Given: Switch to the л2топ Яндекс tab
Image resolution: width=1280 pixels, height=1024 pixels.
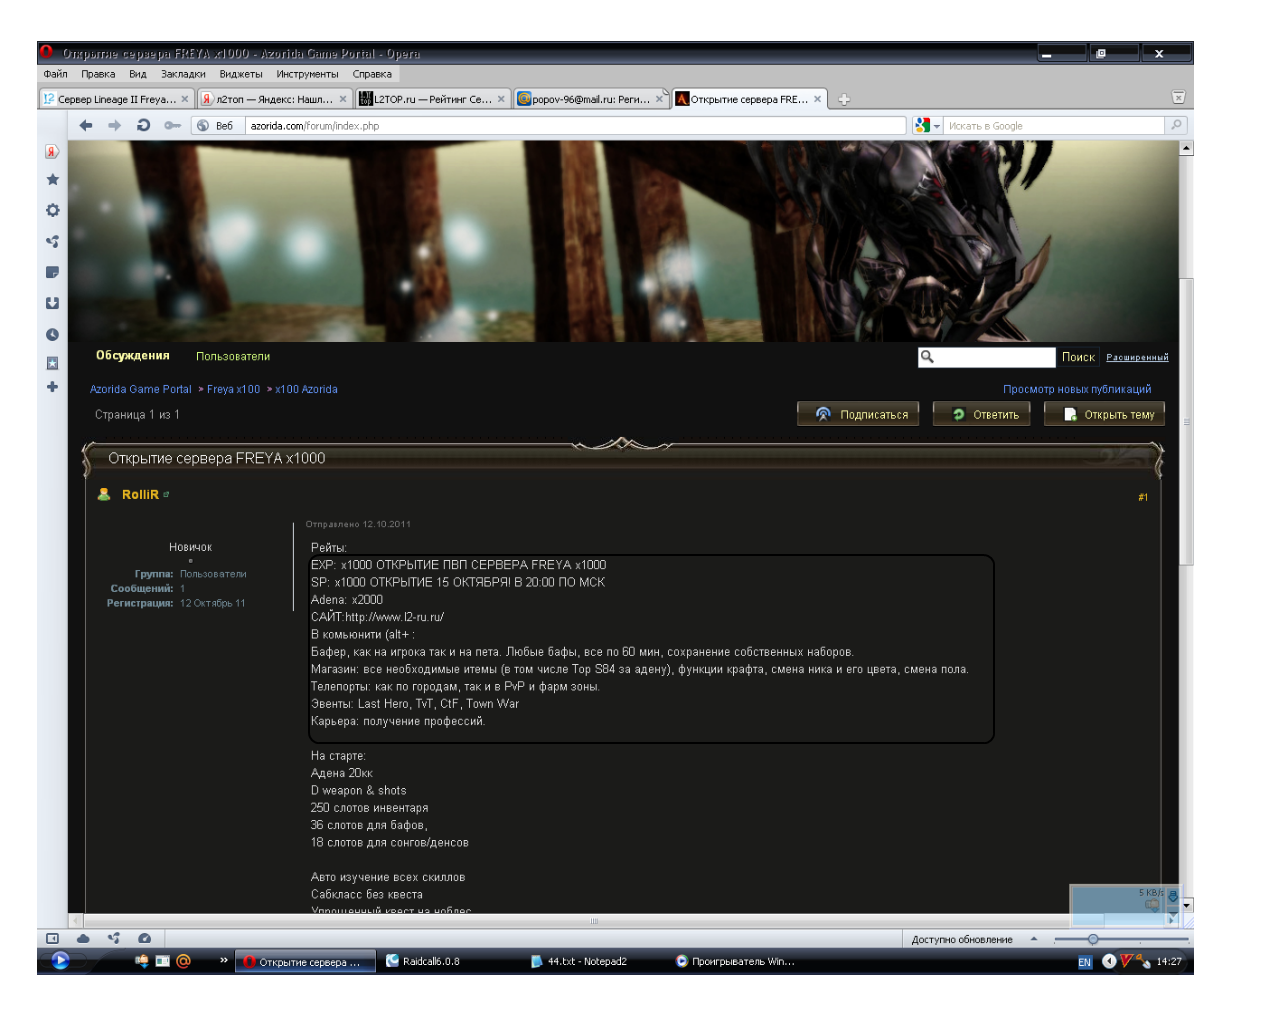Looking at the screenshot, I should click(273, 99).
